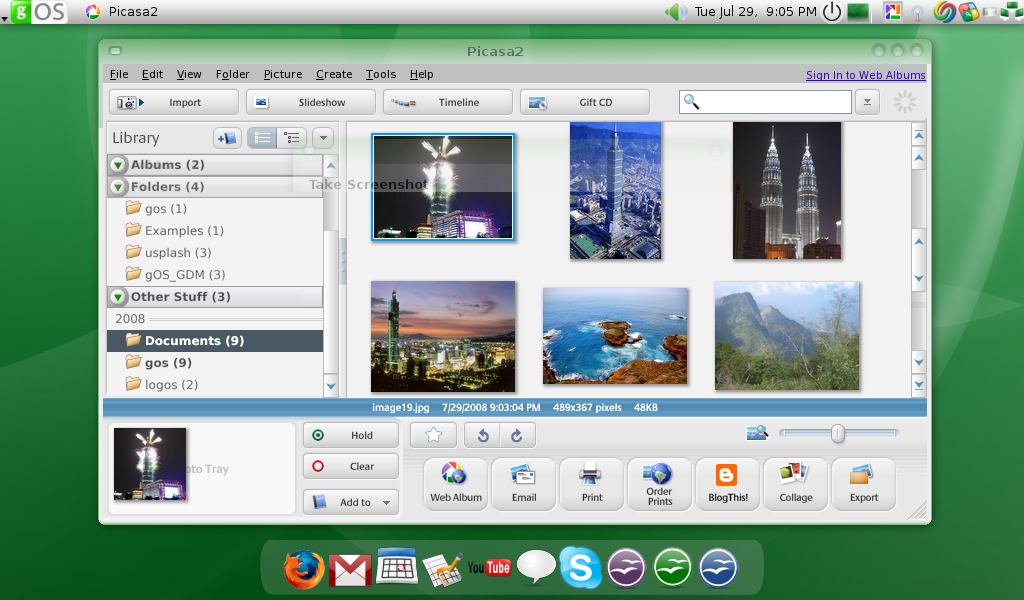This screenshot has width=1024, height=600.
Task: Collapse the Folders section
Action: click(x=118, y=187)
